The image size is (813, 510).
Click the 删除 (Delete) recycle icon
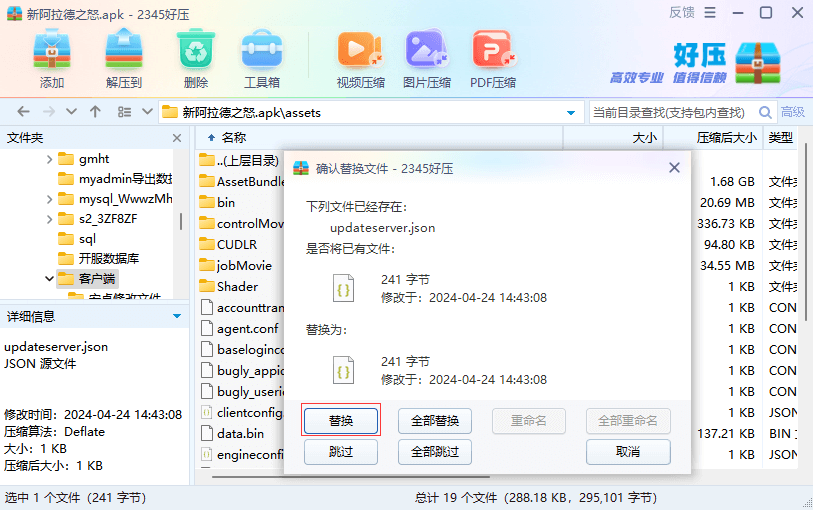coord(196,51)
